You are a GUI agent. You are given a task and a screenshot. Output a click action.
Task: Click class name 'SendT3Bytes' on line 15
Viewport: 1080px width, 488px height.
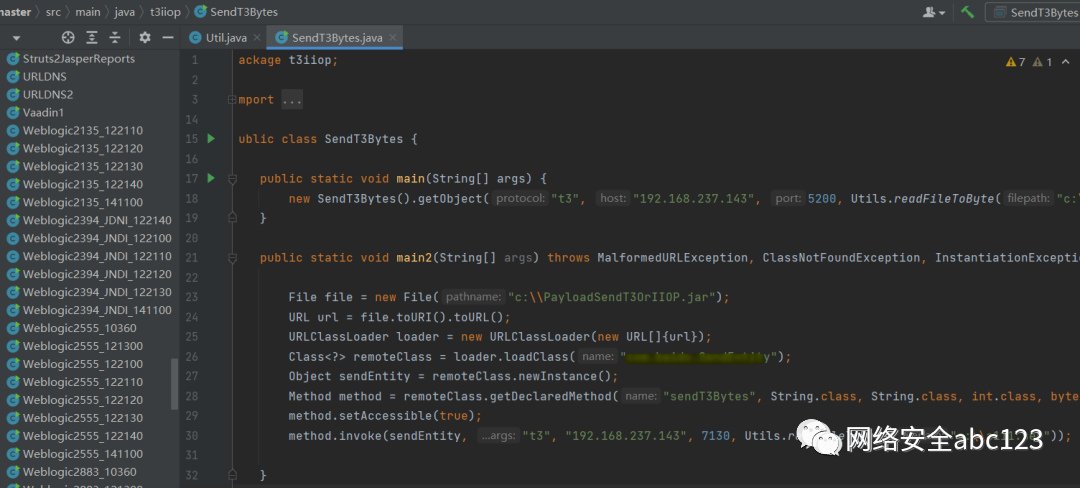pyautogui.click(x=364, y=138)
